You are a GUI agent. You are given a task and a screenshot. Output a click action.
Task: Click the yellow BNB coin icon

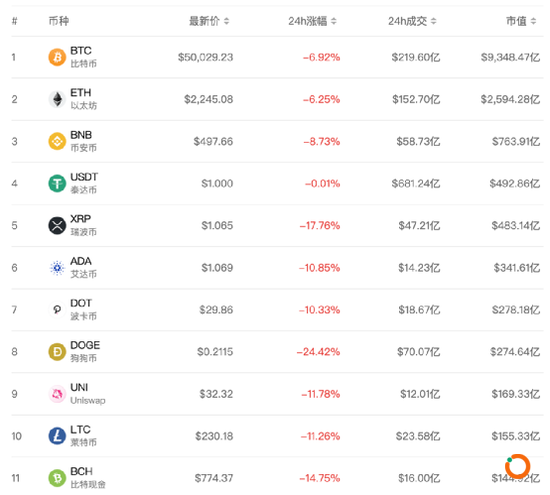click(57, 141)
